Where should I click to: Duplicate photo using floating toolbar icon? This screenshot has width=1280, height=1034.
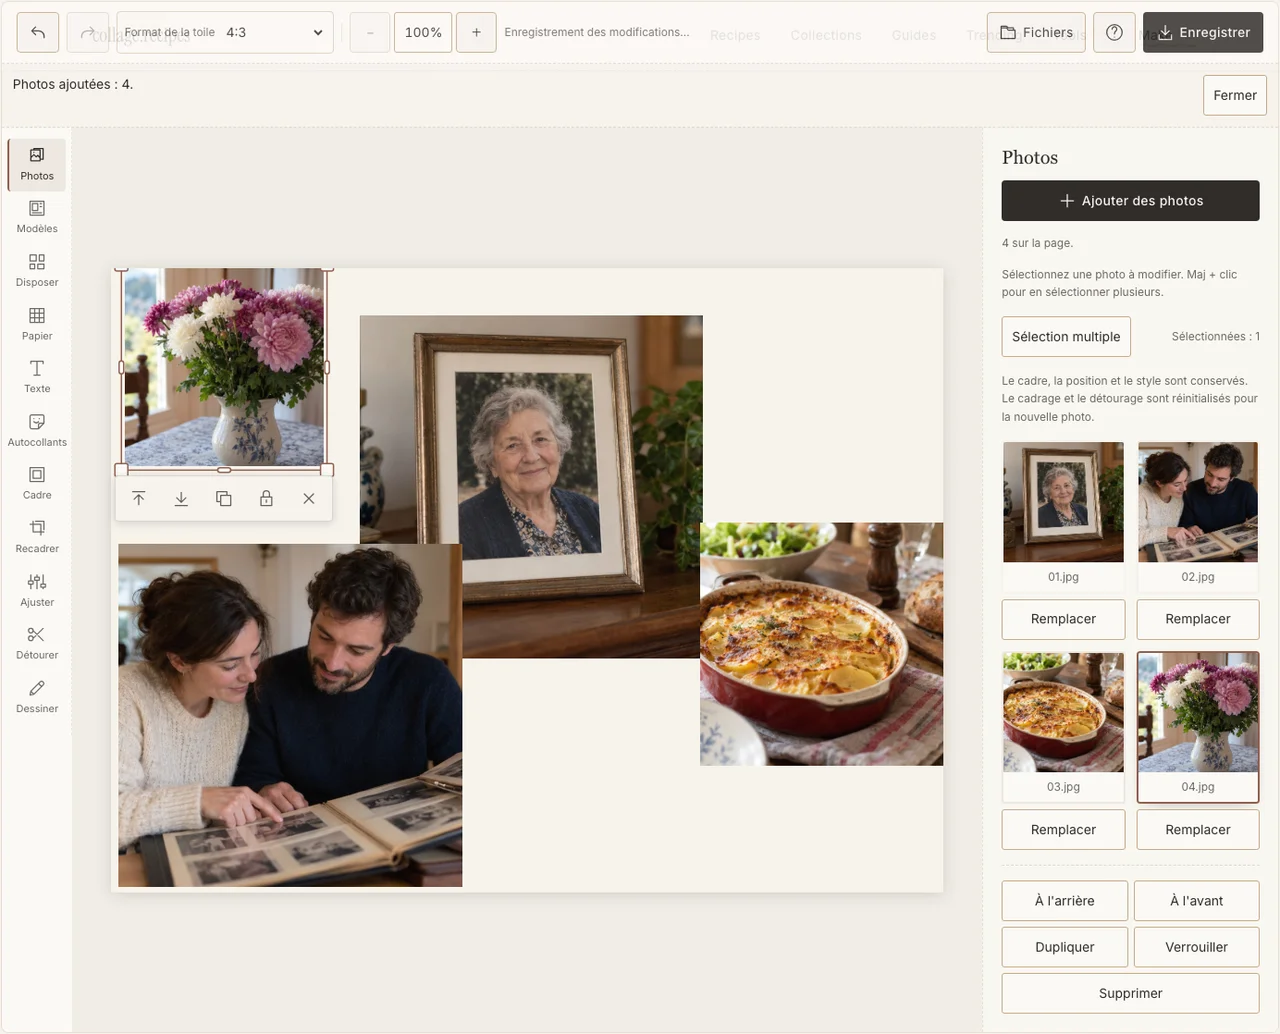224,498
